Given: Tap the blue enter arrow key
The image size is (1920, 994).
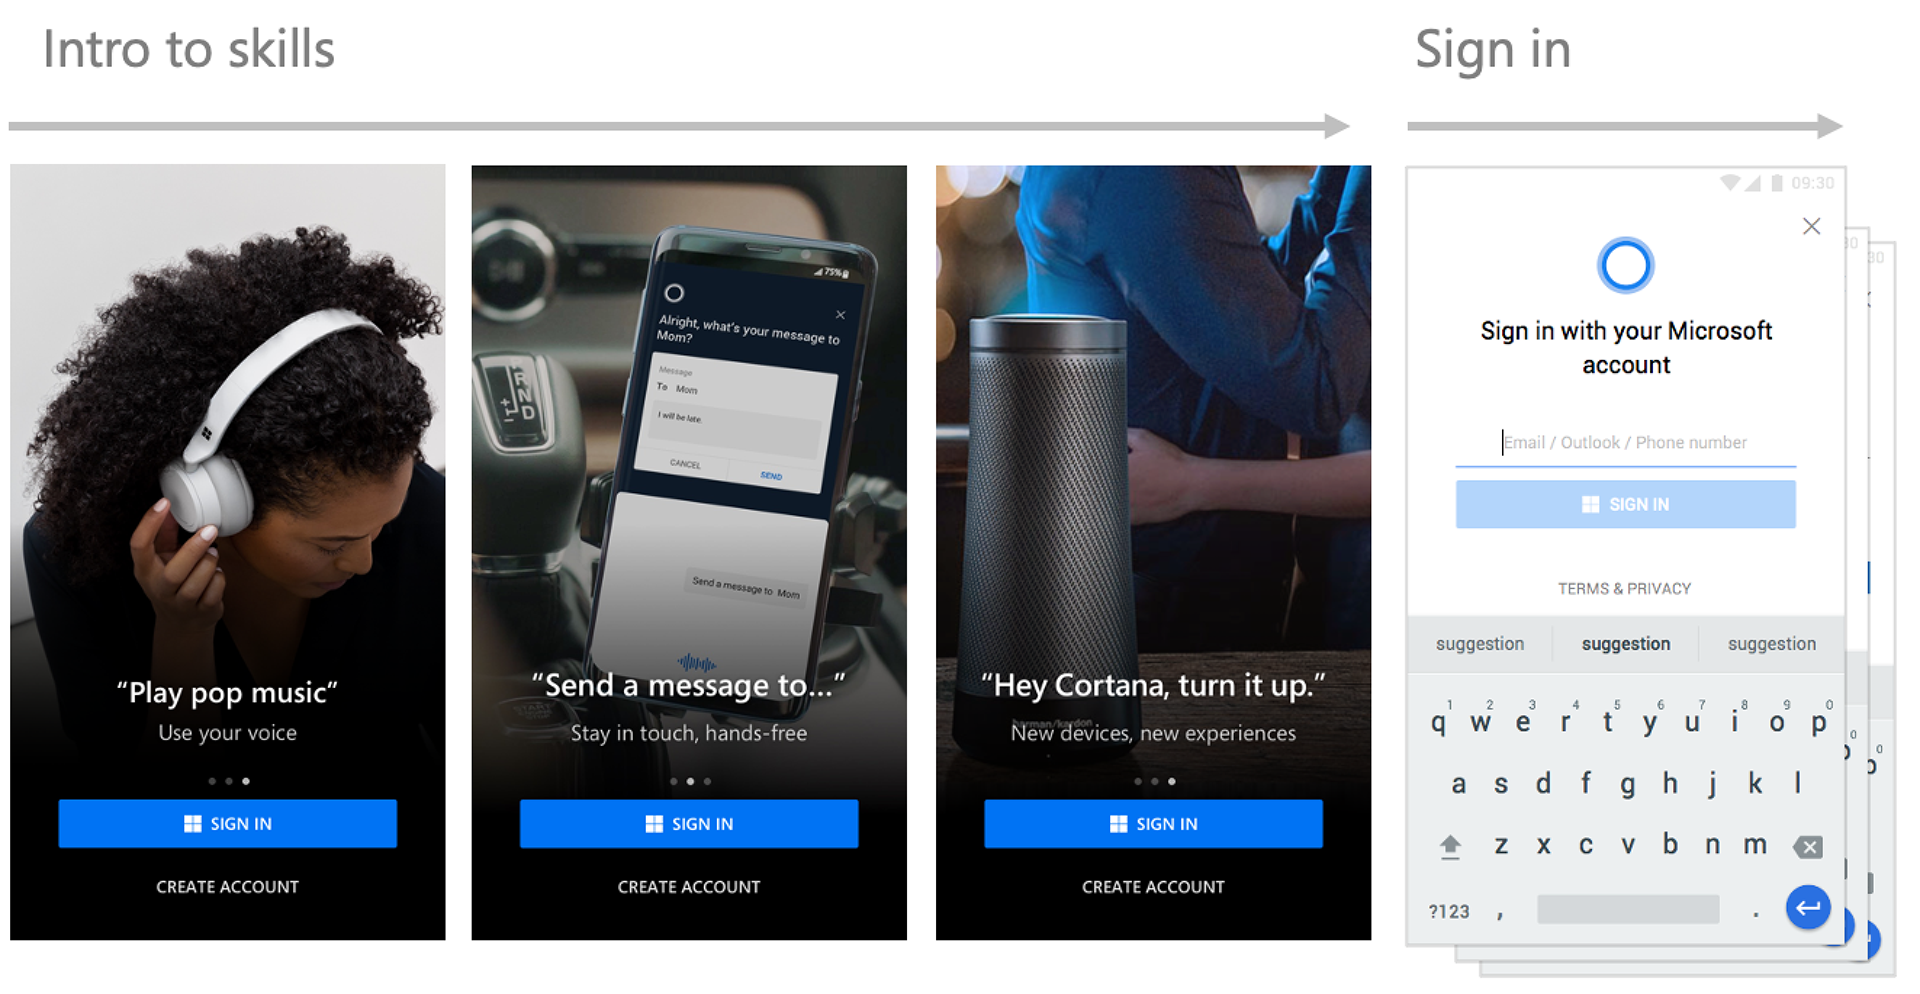Looking at the screenshot, I should point(1808,908).
